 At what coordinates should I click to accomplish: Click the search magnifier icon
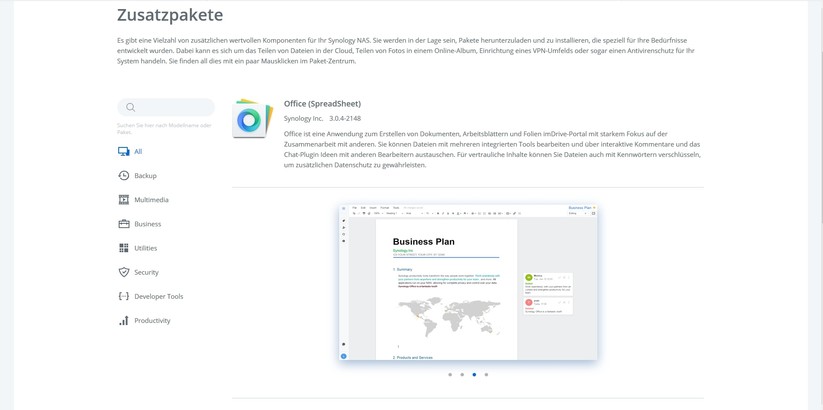[131, 107]
